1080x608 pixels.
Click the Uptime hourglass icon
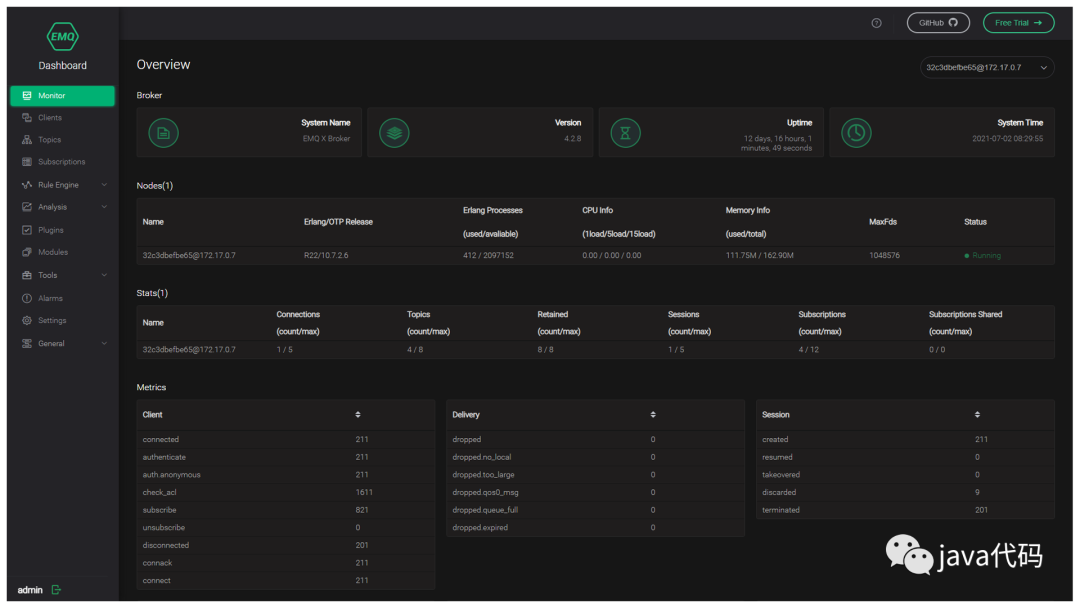(625, 133)
